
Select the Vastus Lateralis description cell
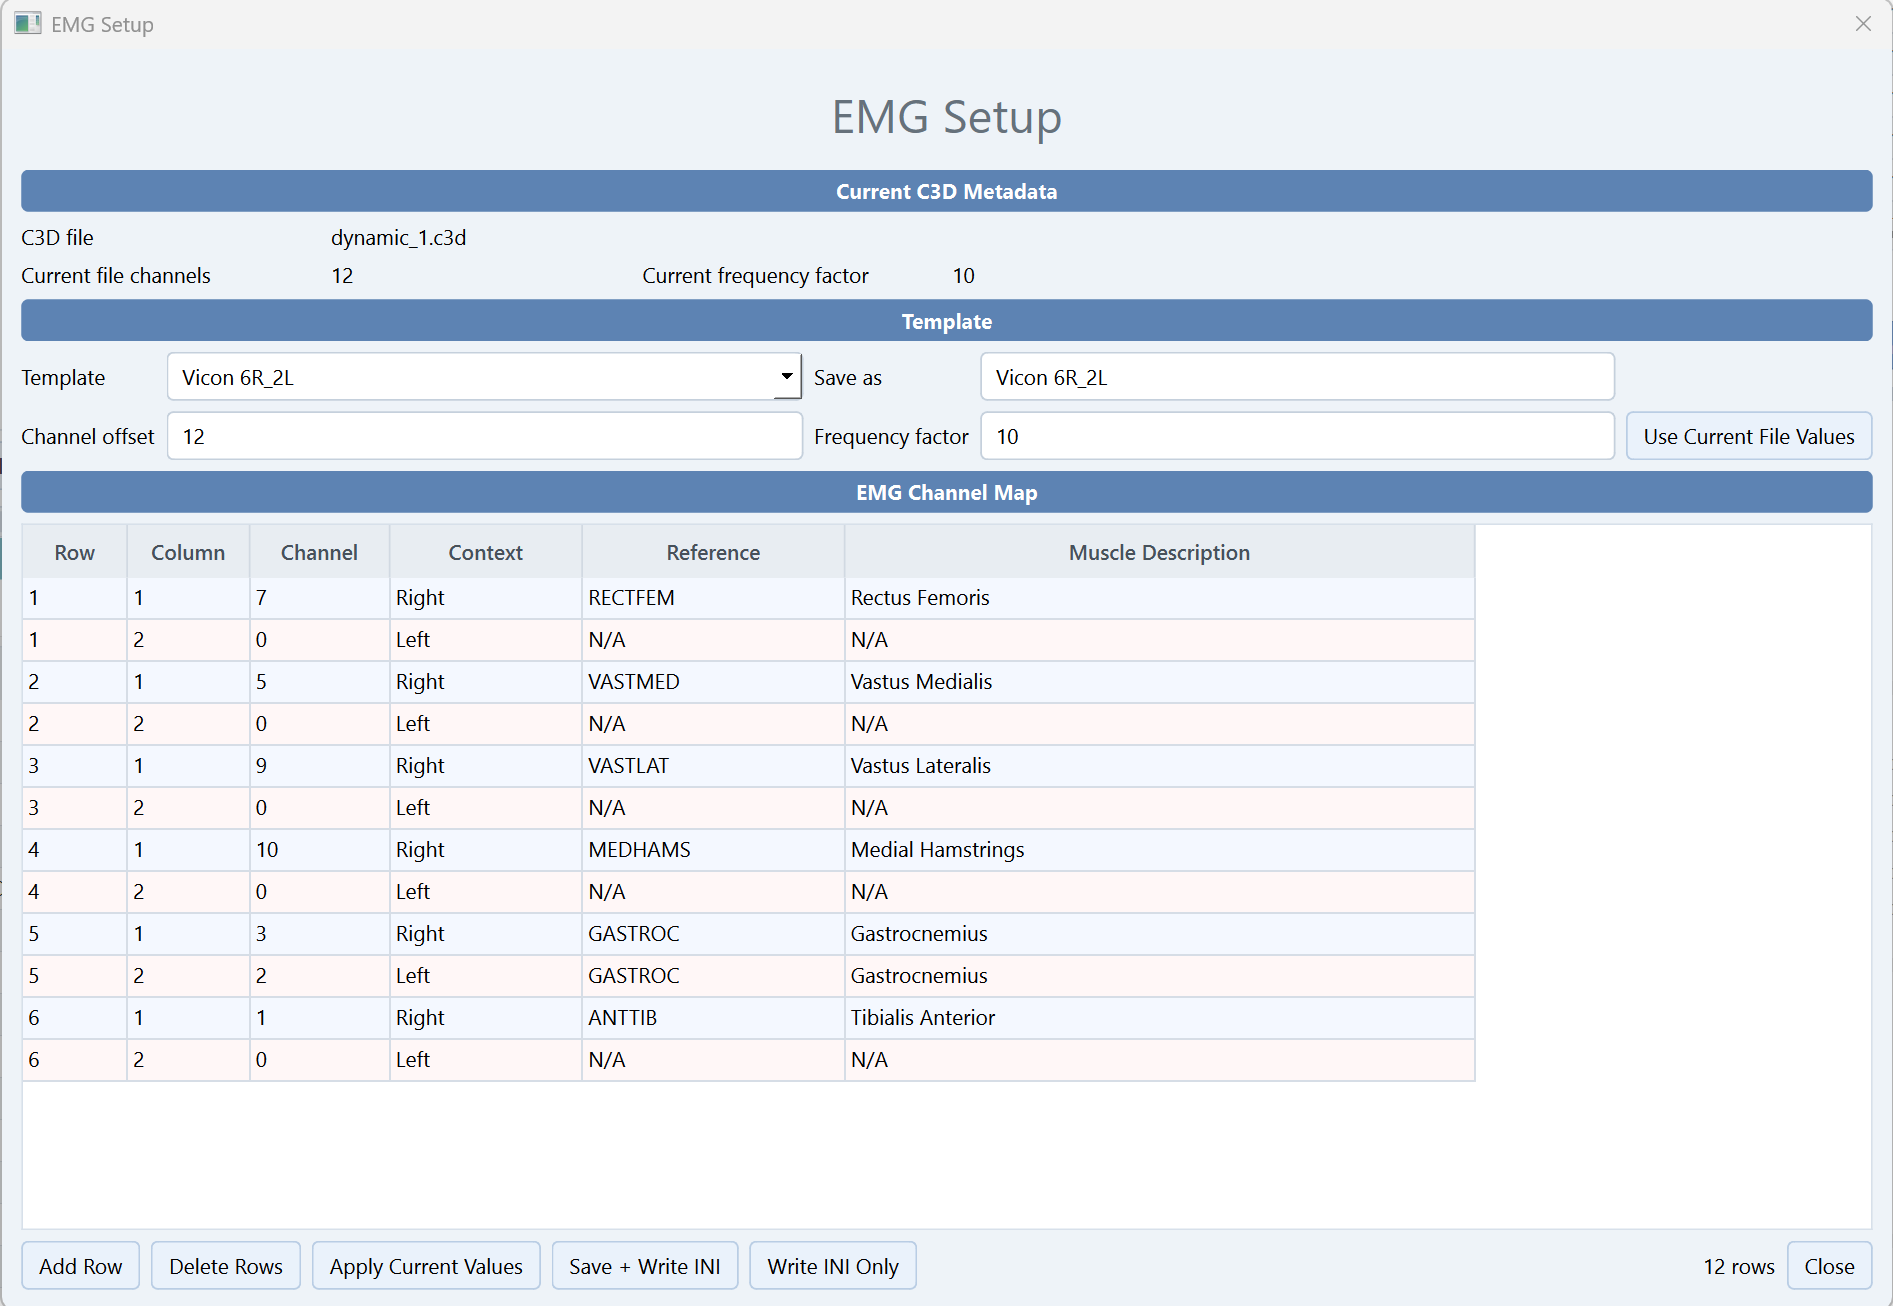click(1159, 766)
